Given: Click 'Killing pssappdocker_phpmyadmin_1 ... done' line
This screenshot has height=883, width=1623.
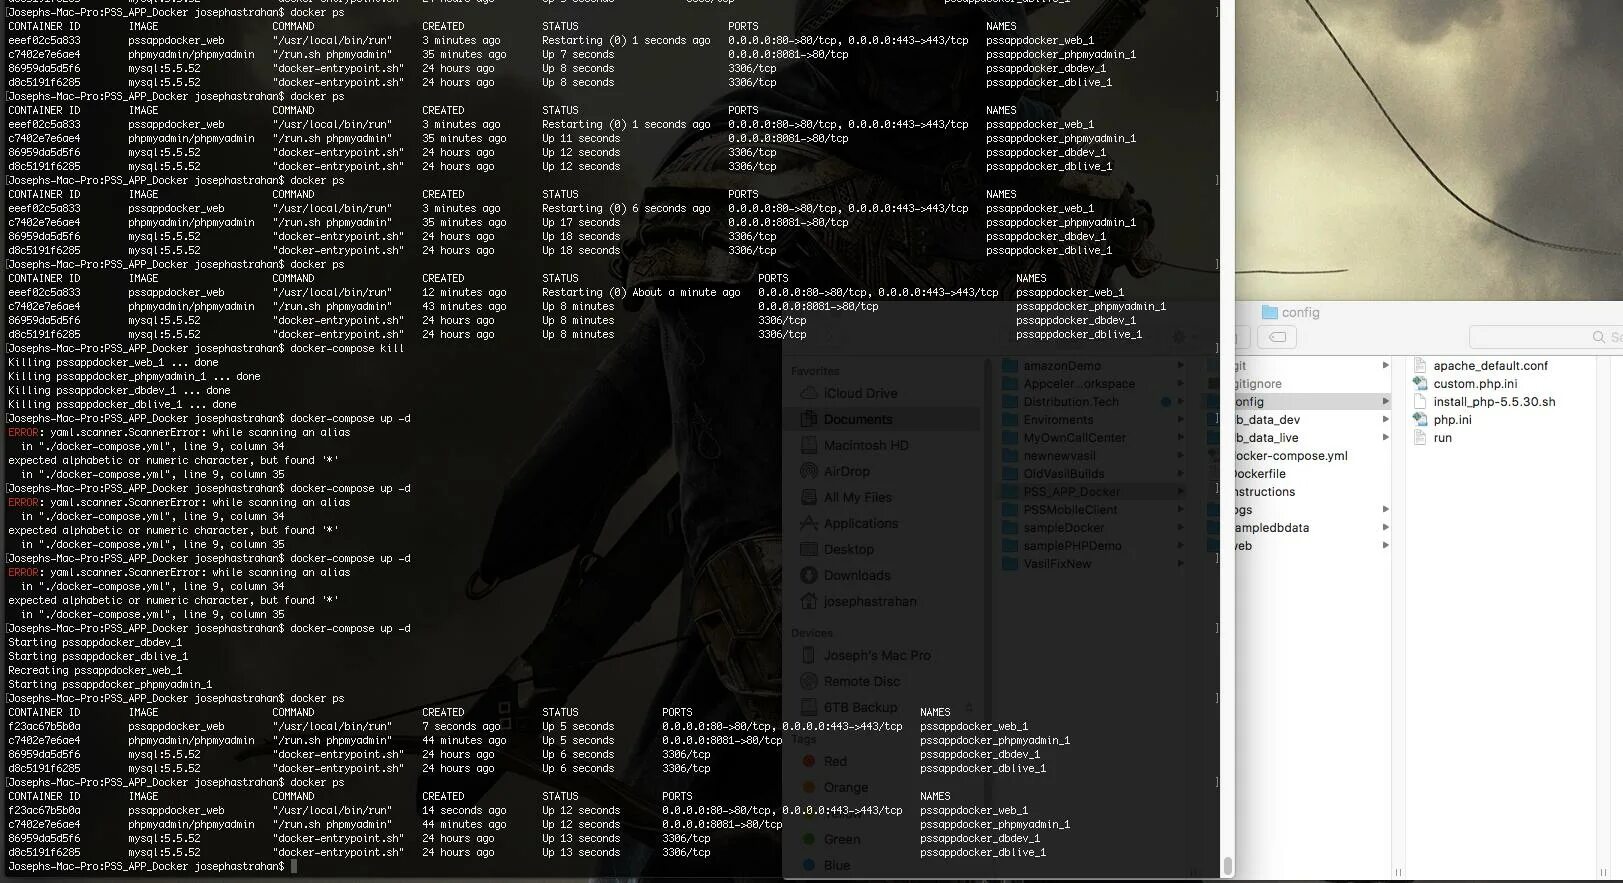Looking at the screenshot, I should (x=134, y=377).
